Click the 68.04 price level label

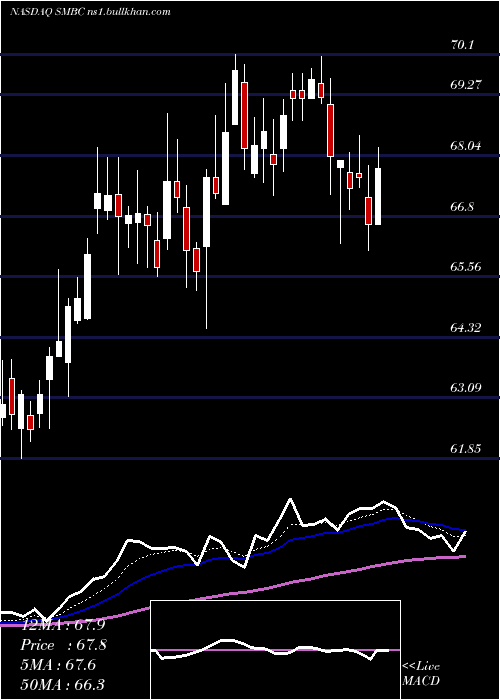click(466, 146)
